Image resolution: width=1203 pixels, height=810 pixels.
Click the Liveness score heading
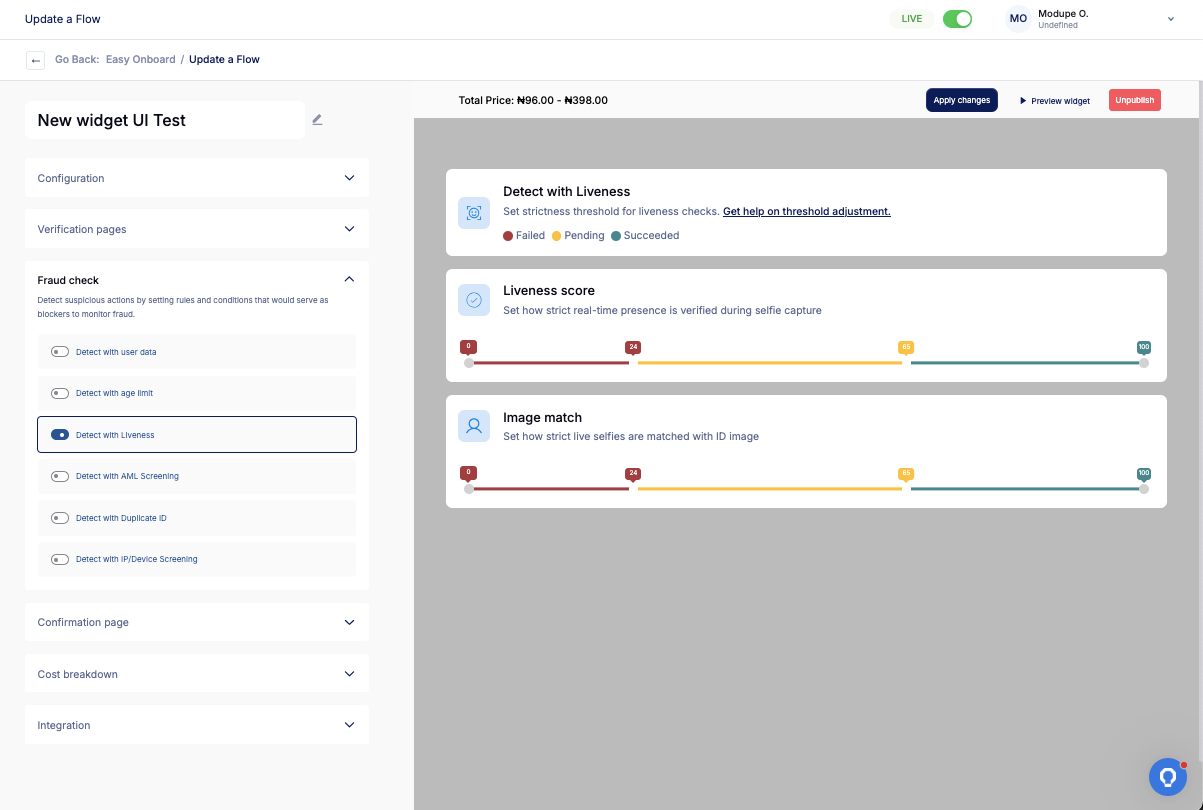(x=549, y=291)
